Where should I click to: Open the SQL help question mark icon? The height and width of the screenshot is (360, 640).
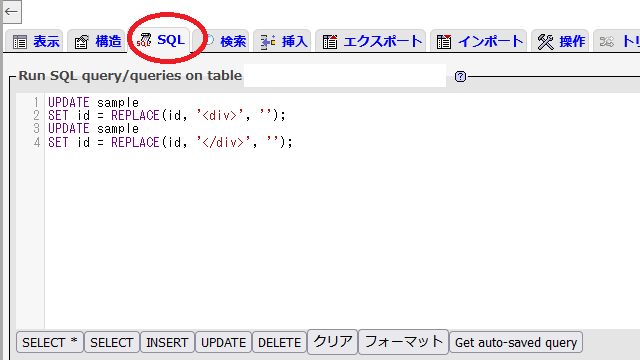click(x=460, y=76)
